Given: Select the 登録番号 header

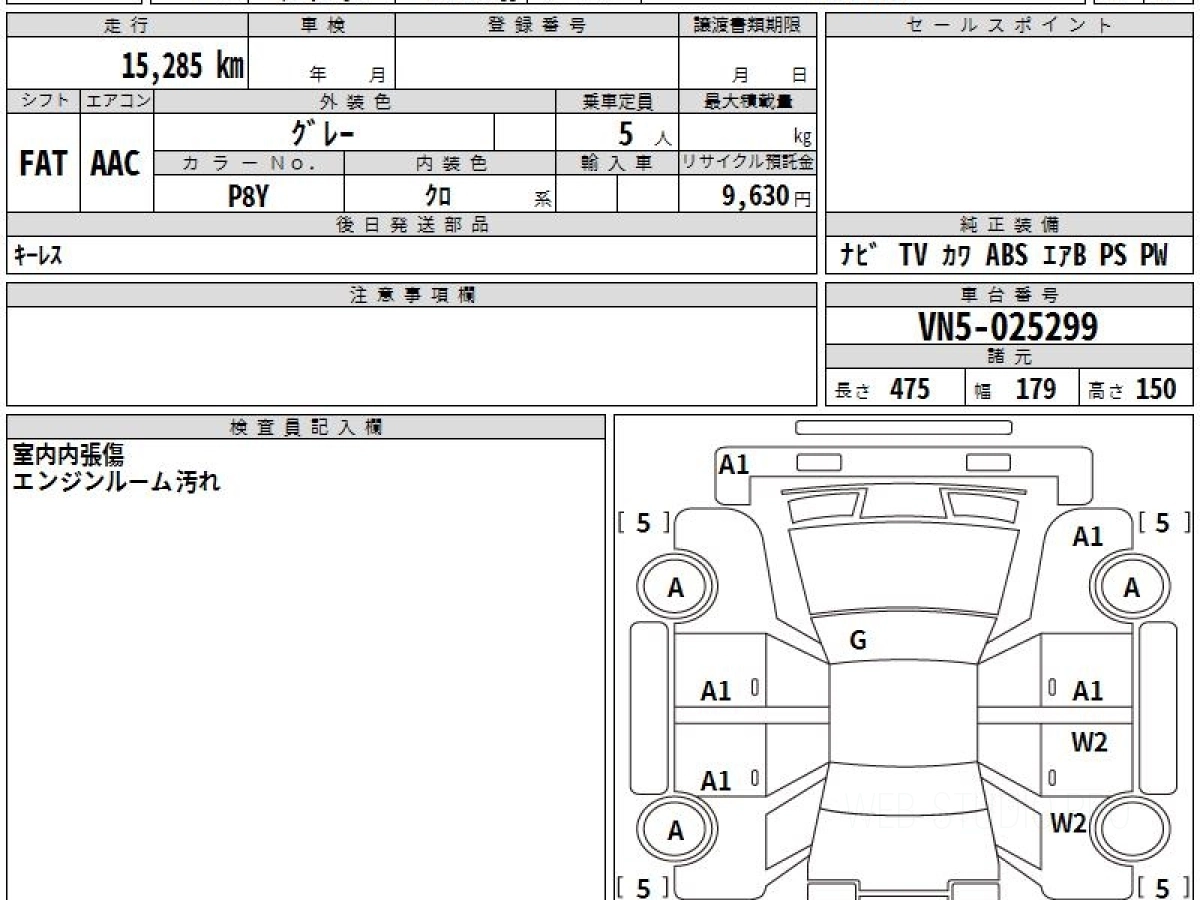Looking at the screenshot, I should click(537, 26).
